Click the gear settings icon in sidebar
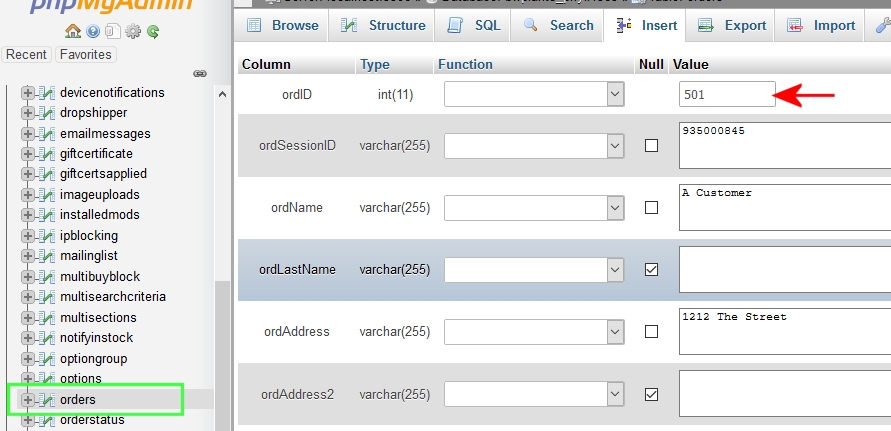This screenshot has height=431, width=891. [x=133, y=32]
